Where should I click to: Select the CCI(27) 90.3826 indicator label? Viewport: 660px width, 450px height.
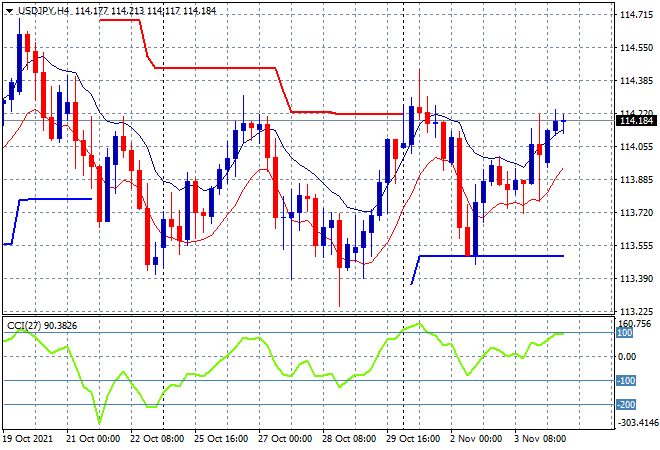coord(42,326)
